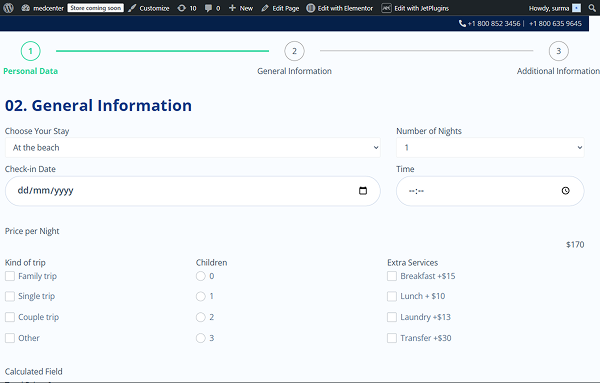Viewport: 600px width, 383px height.
Task: Call the +1 800 635 9645 phone number
Action: point(555,23)
